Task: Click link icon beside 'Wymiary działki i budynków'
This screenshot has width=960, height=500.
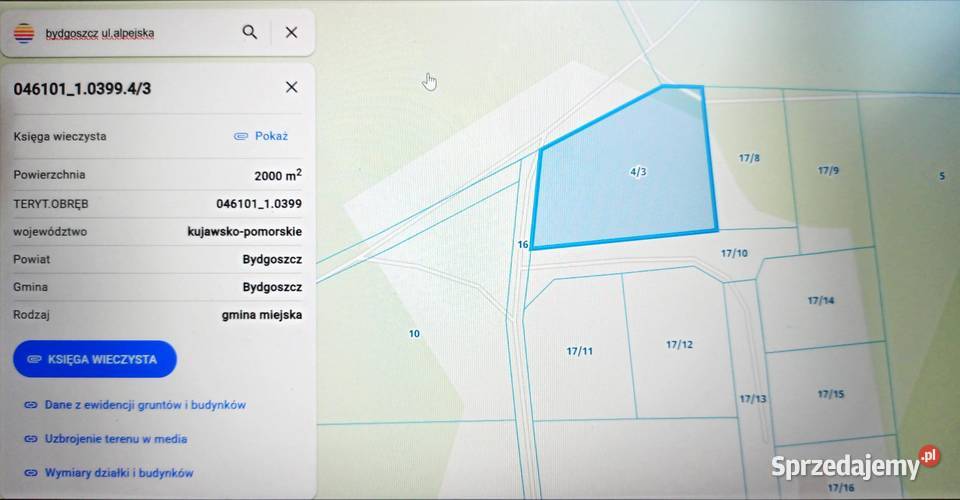Action: 31,472
